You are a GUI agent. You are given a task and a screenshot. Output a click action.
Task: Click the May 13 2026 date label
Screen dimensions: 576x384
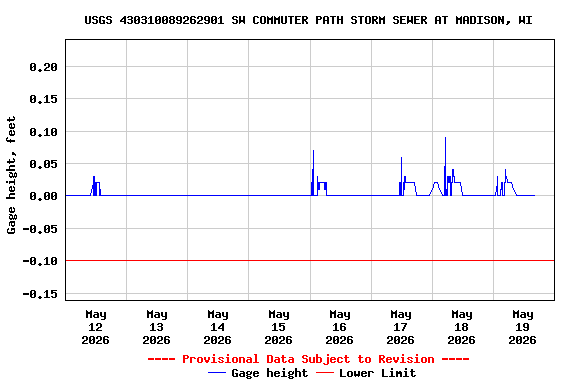(156, 327)
